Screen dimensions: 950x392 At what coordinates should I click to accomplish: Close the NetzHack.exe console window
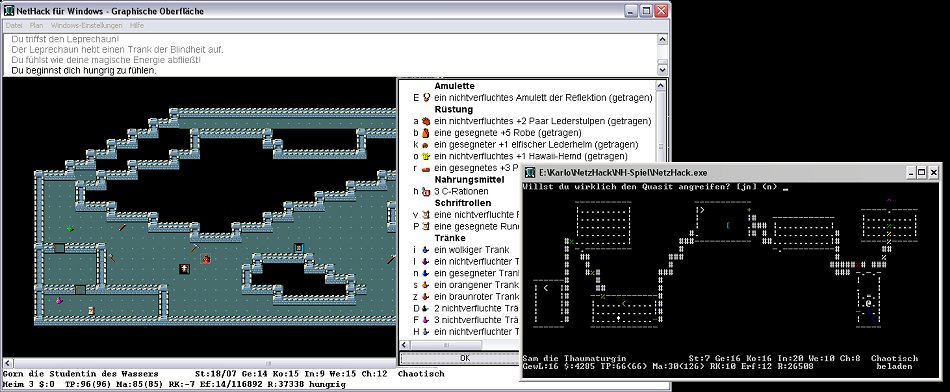934,173
